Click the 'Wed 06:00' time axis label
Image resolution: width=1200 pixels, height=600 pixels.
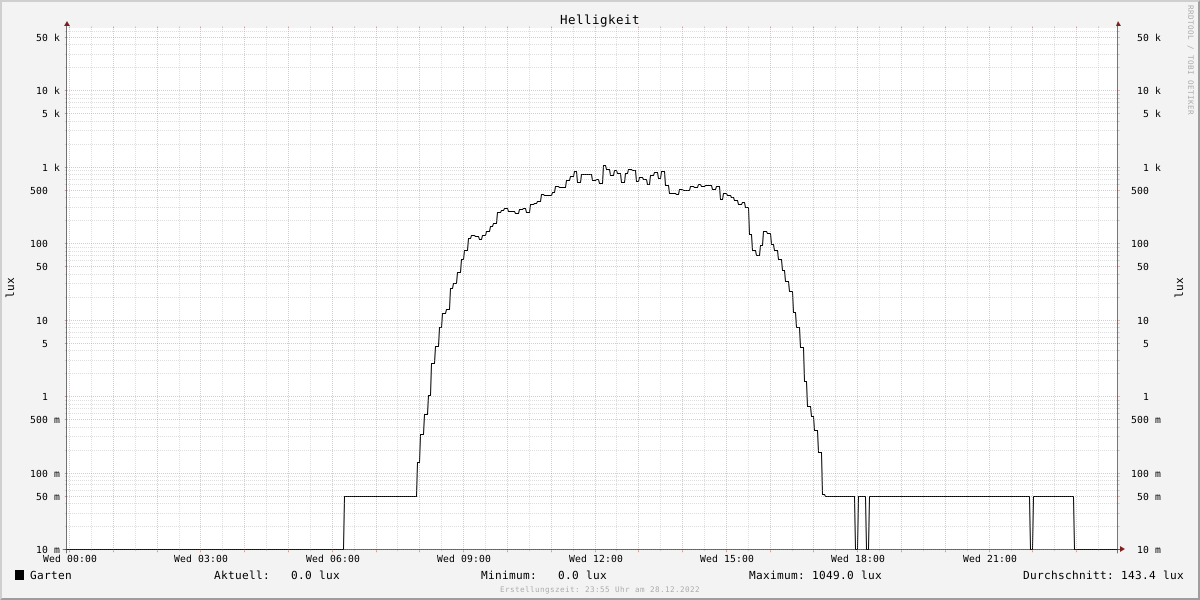click(x=333, y=559)
